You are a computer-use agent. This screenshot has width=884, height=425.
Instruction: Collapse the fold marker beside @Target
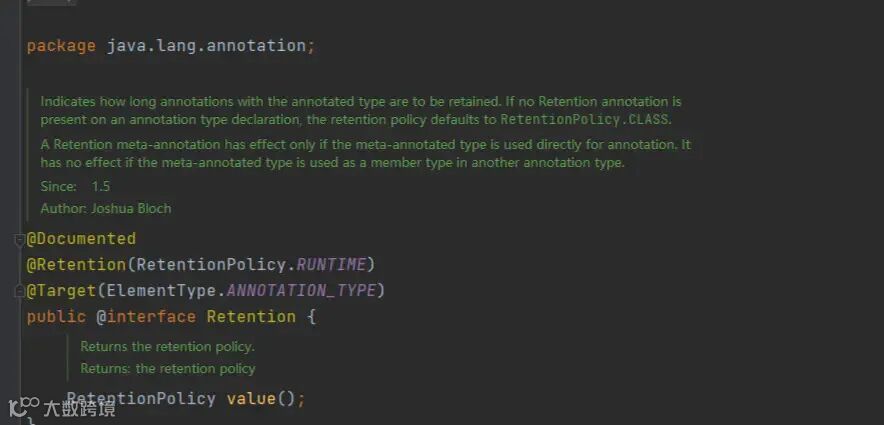[20, 291]
